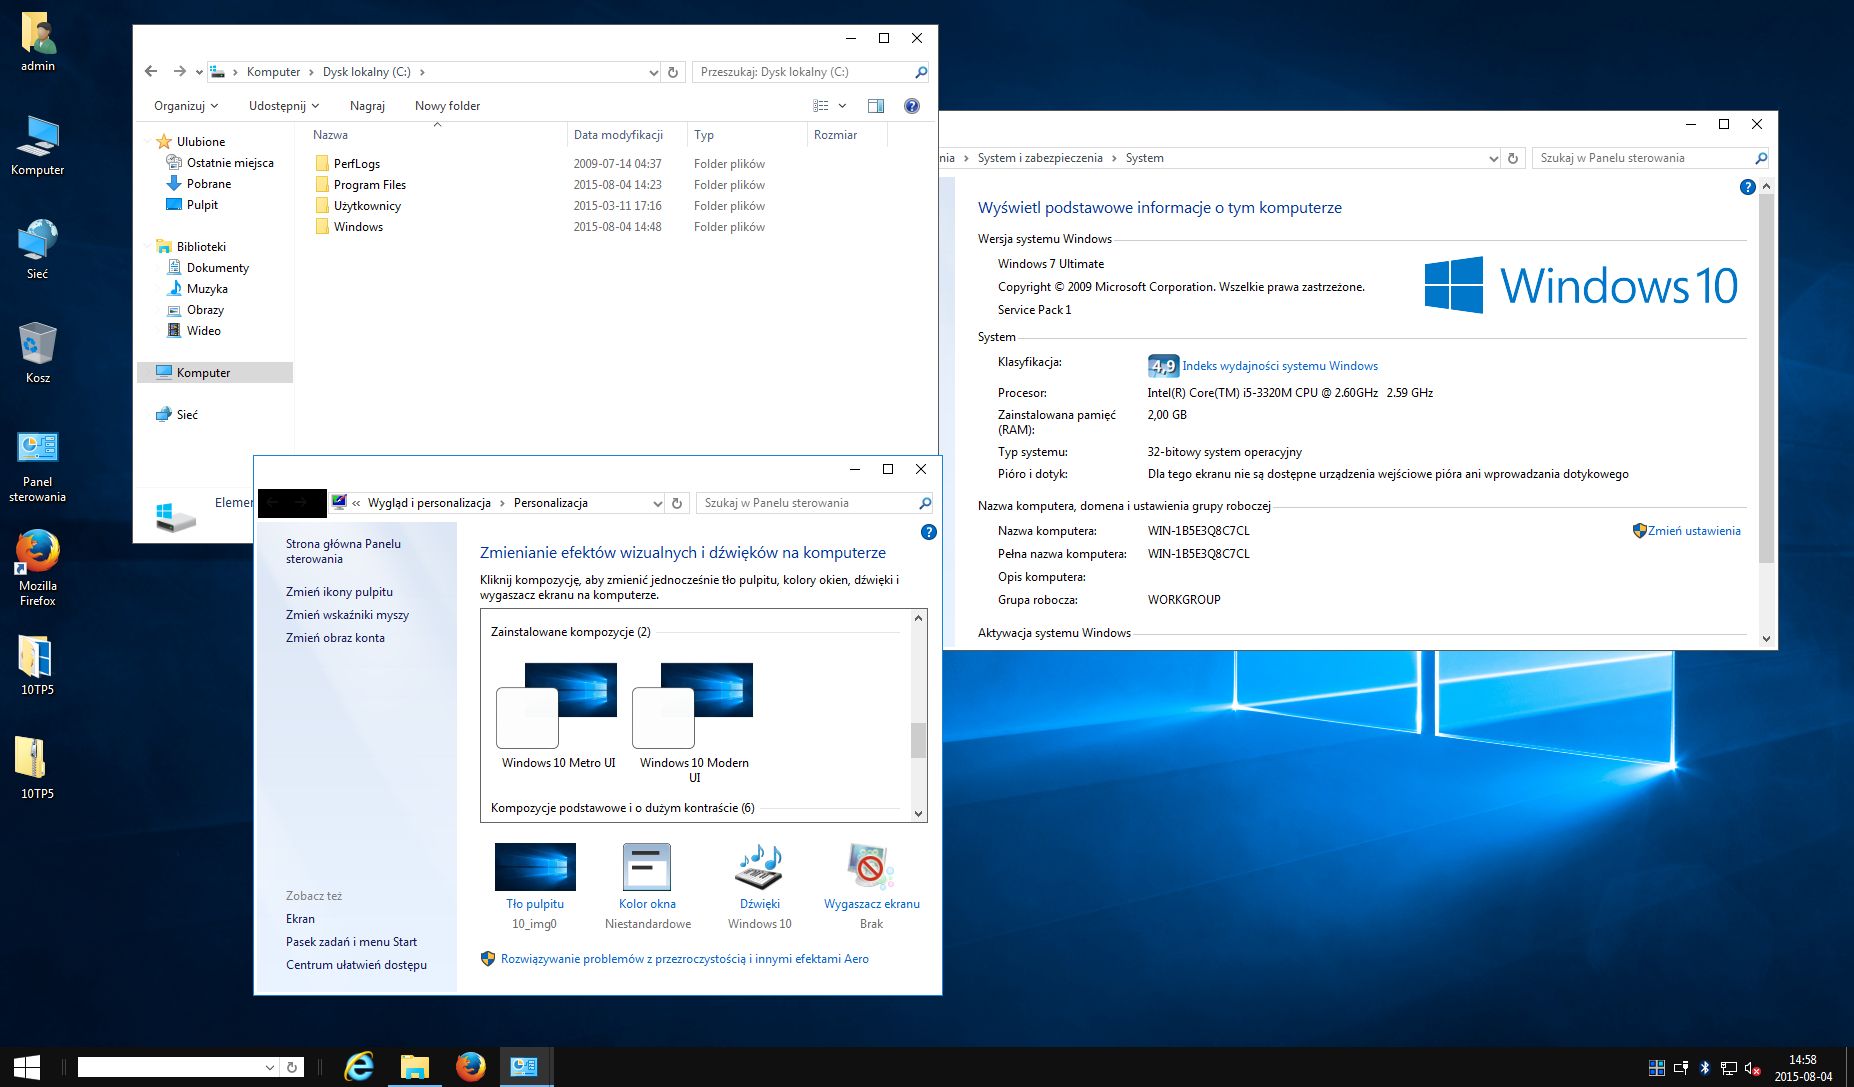The width and height of the screenshot is (1854, 1087).
Task: Open File Explorer from the taskbar
Action: 416,1066
